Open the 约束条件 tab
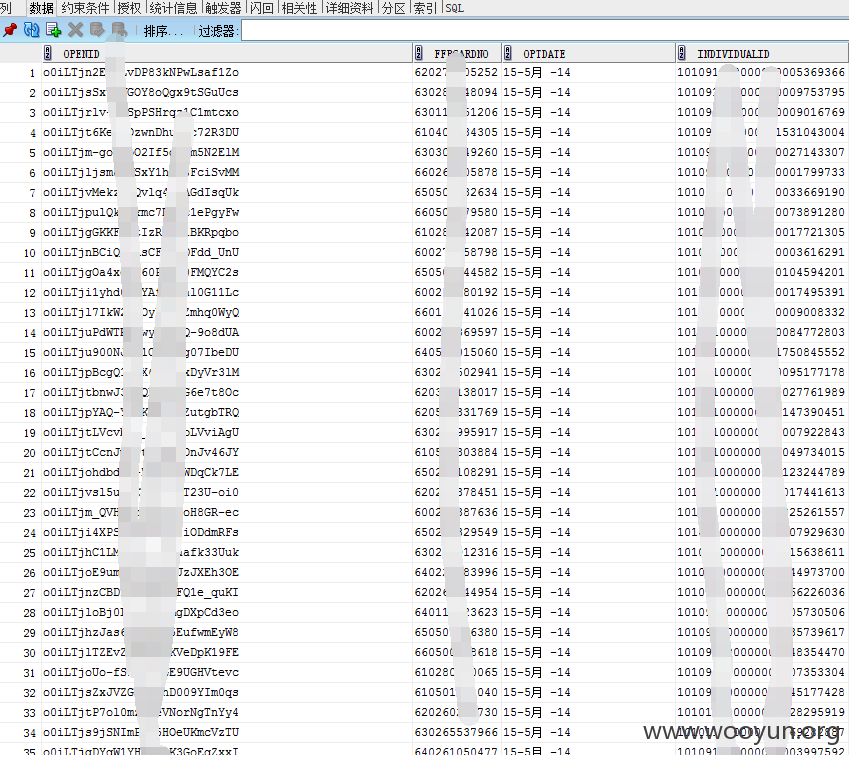The height and width of the screenshot is (760, 849). pos(85,8)
